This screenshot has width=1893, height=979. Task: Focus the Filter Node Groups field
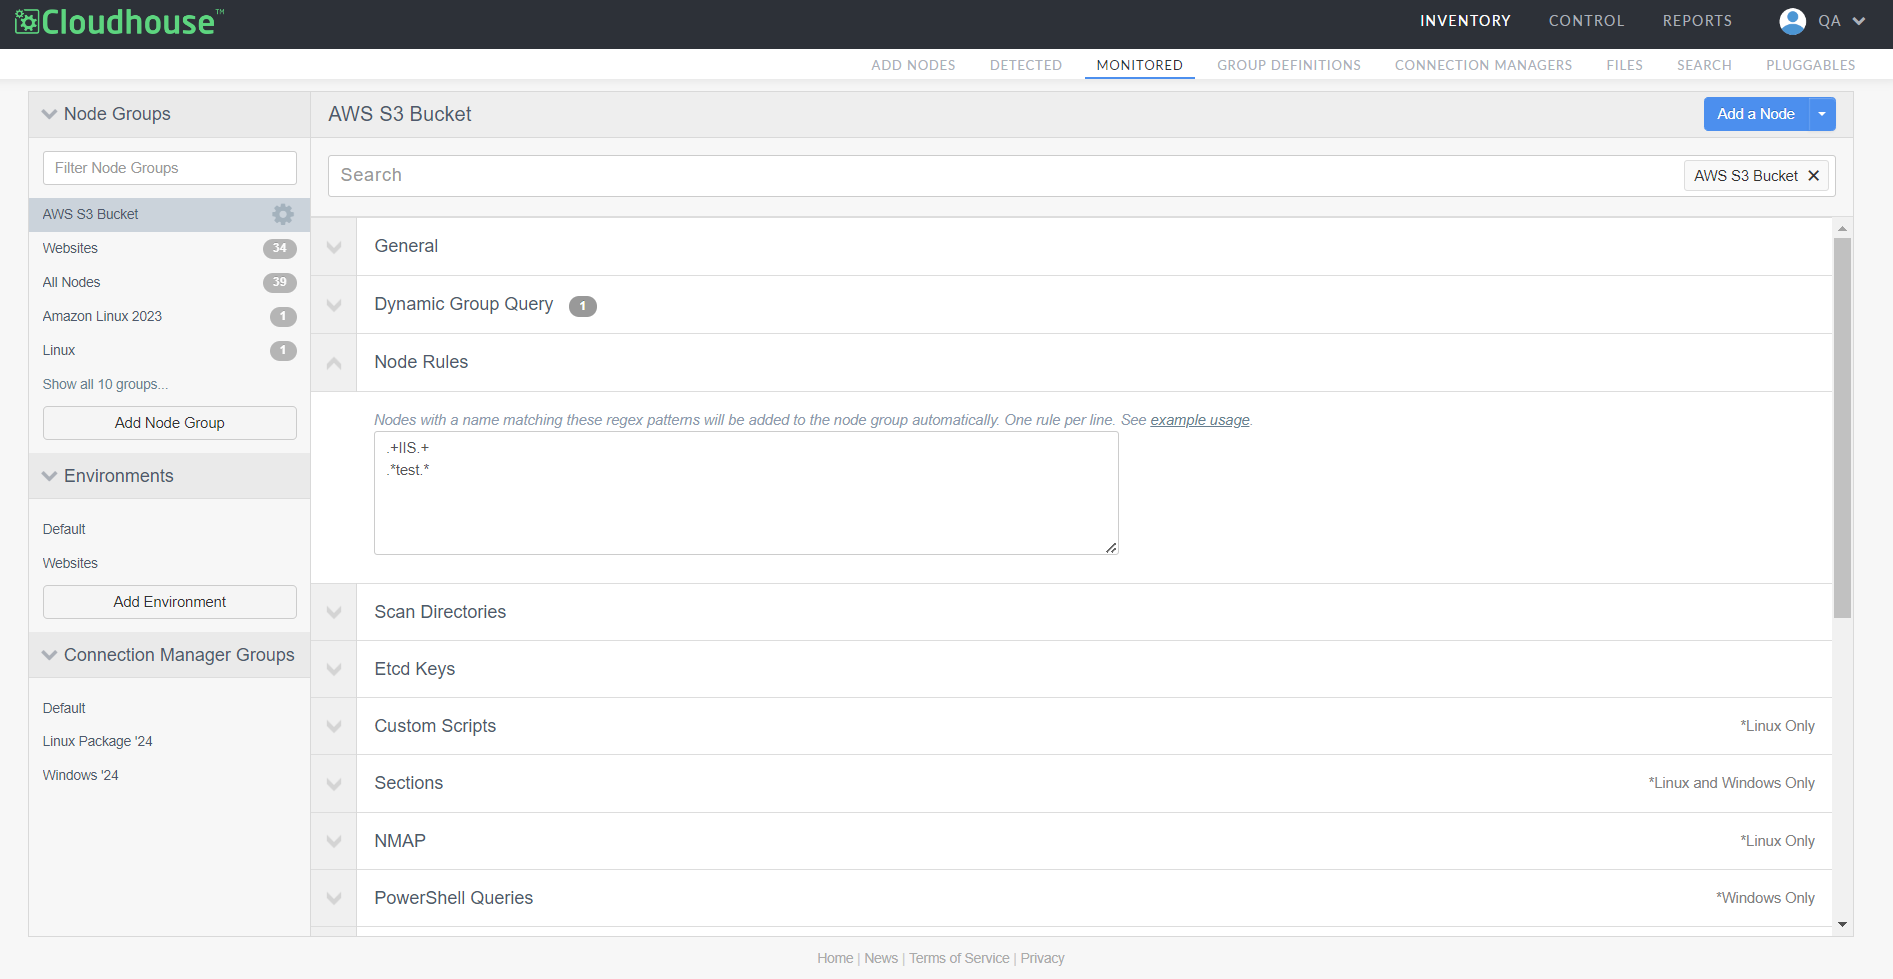click(170, 168)
